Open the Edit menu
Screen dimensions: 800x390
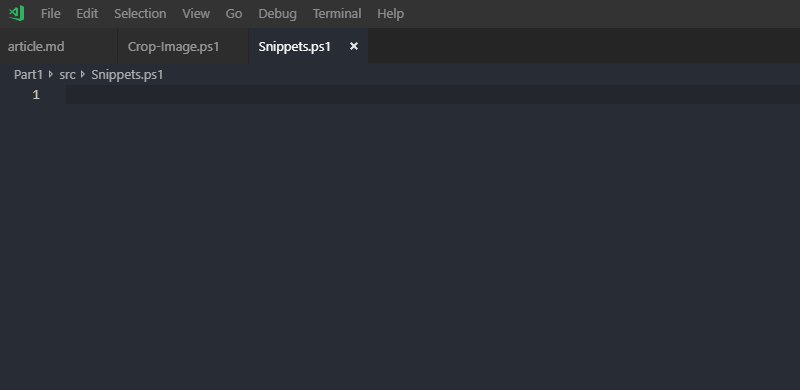pos(87,14)
